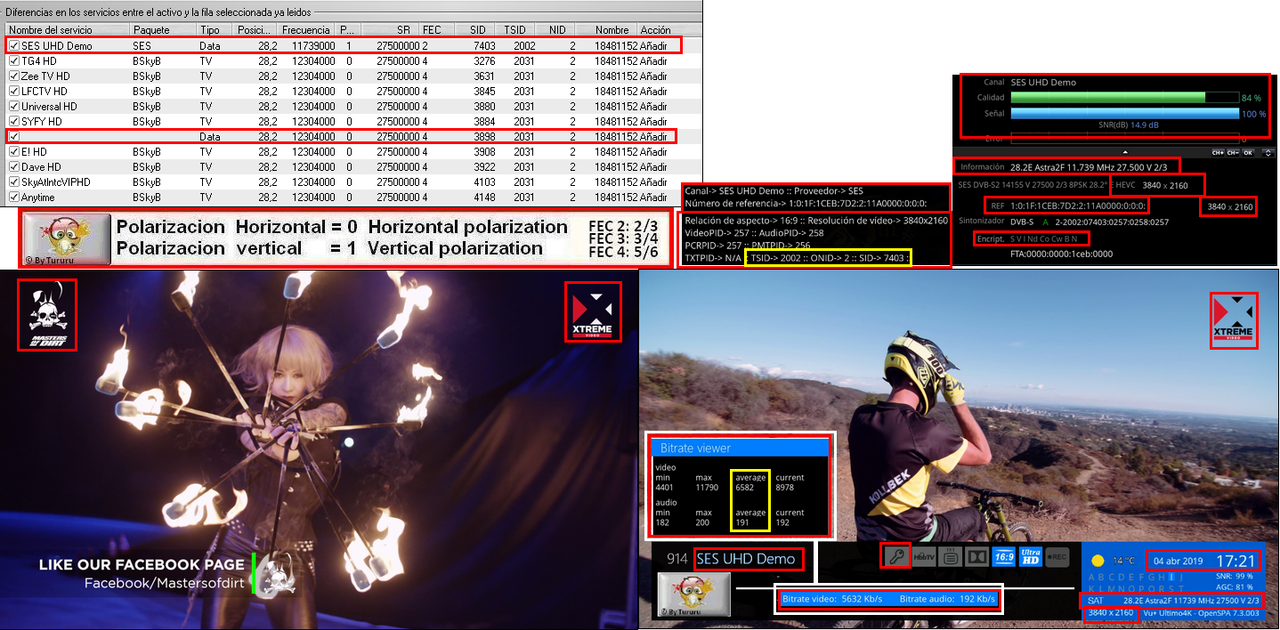
Task: Click the green Calidad quality bar
Action: point(1108,98)
